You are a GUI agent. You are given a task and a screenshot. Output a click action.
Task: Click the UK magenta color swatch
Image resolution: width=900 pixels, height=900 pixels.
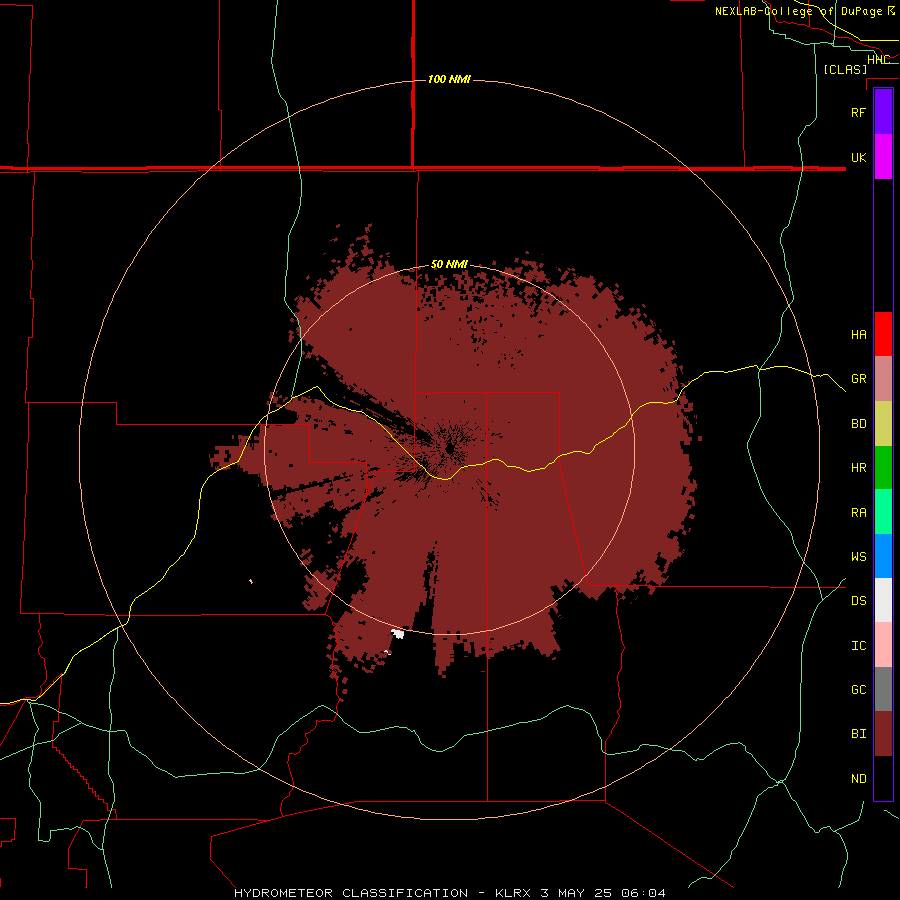tap(883, 157)
